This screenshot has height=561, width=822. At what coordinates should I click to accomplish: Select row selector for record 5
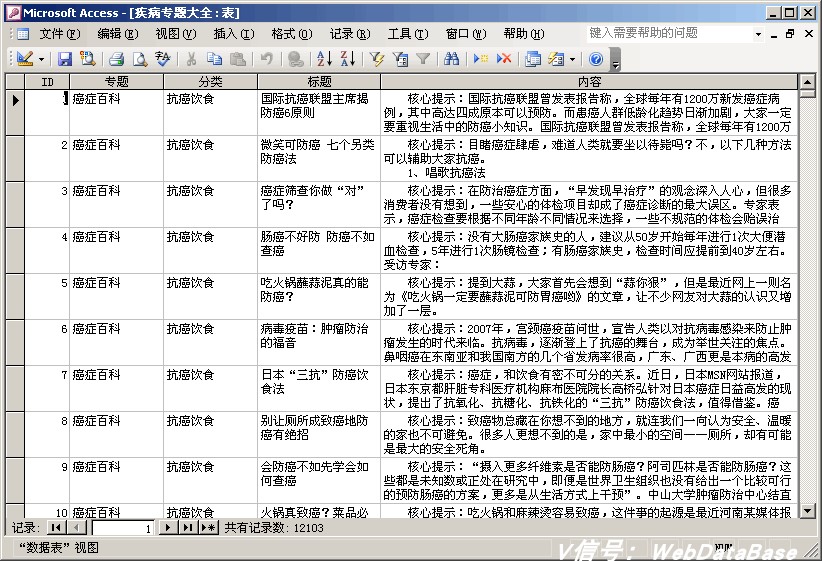point(15,296)
